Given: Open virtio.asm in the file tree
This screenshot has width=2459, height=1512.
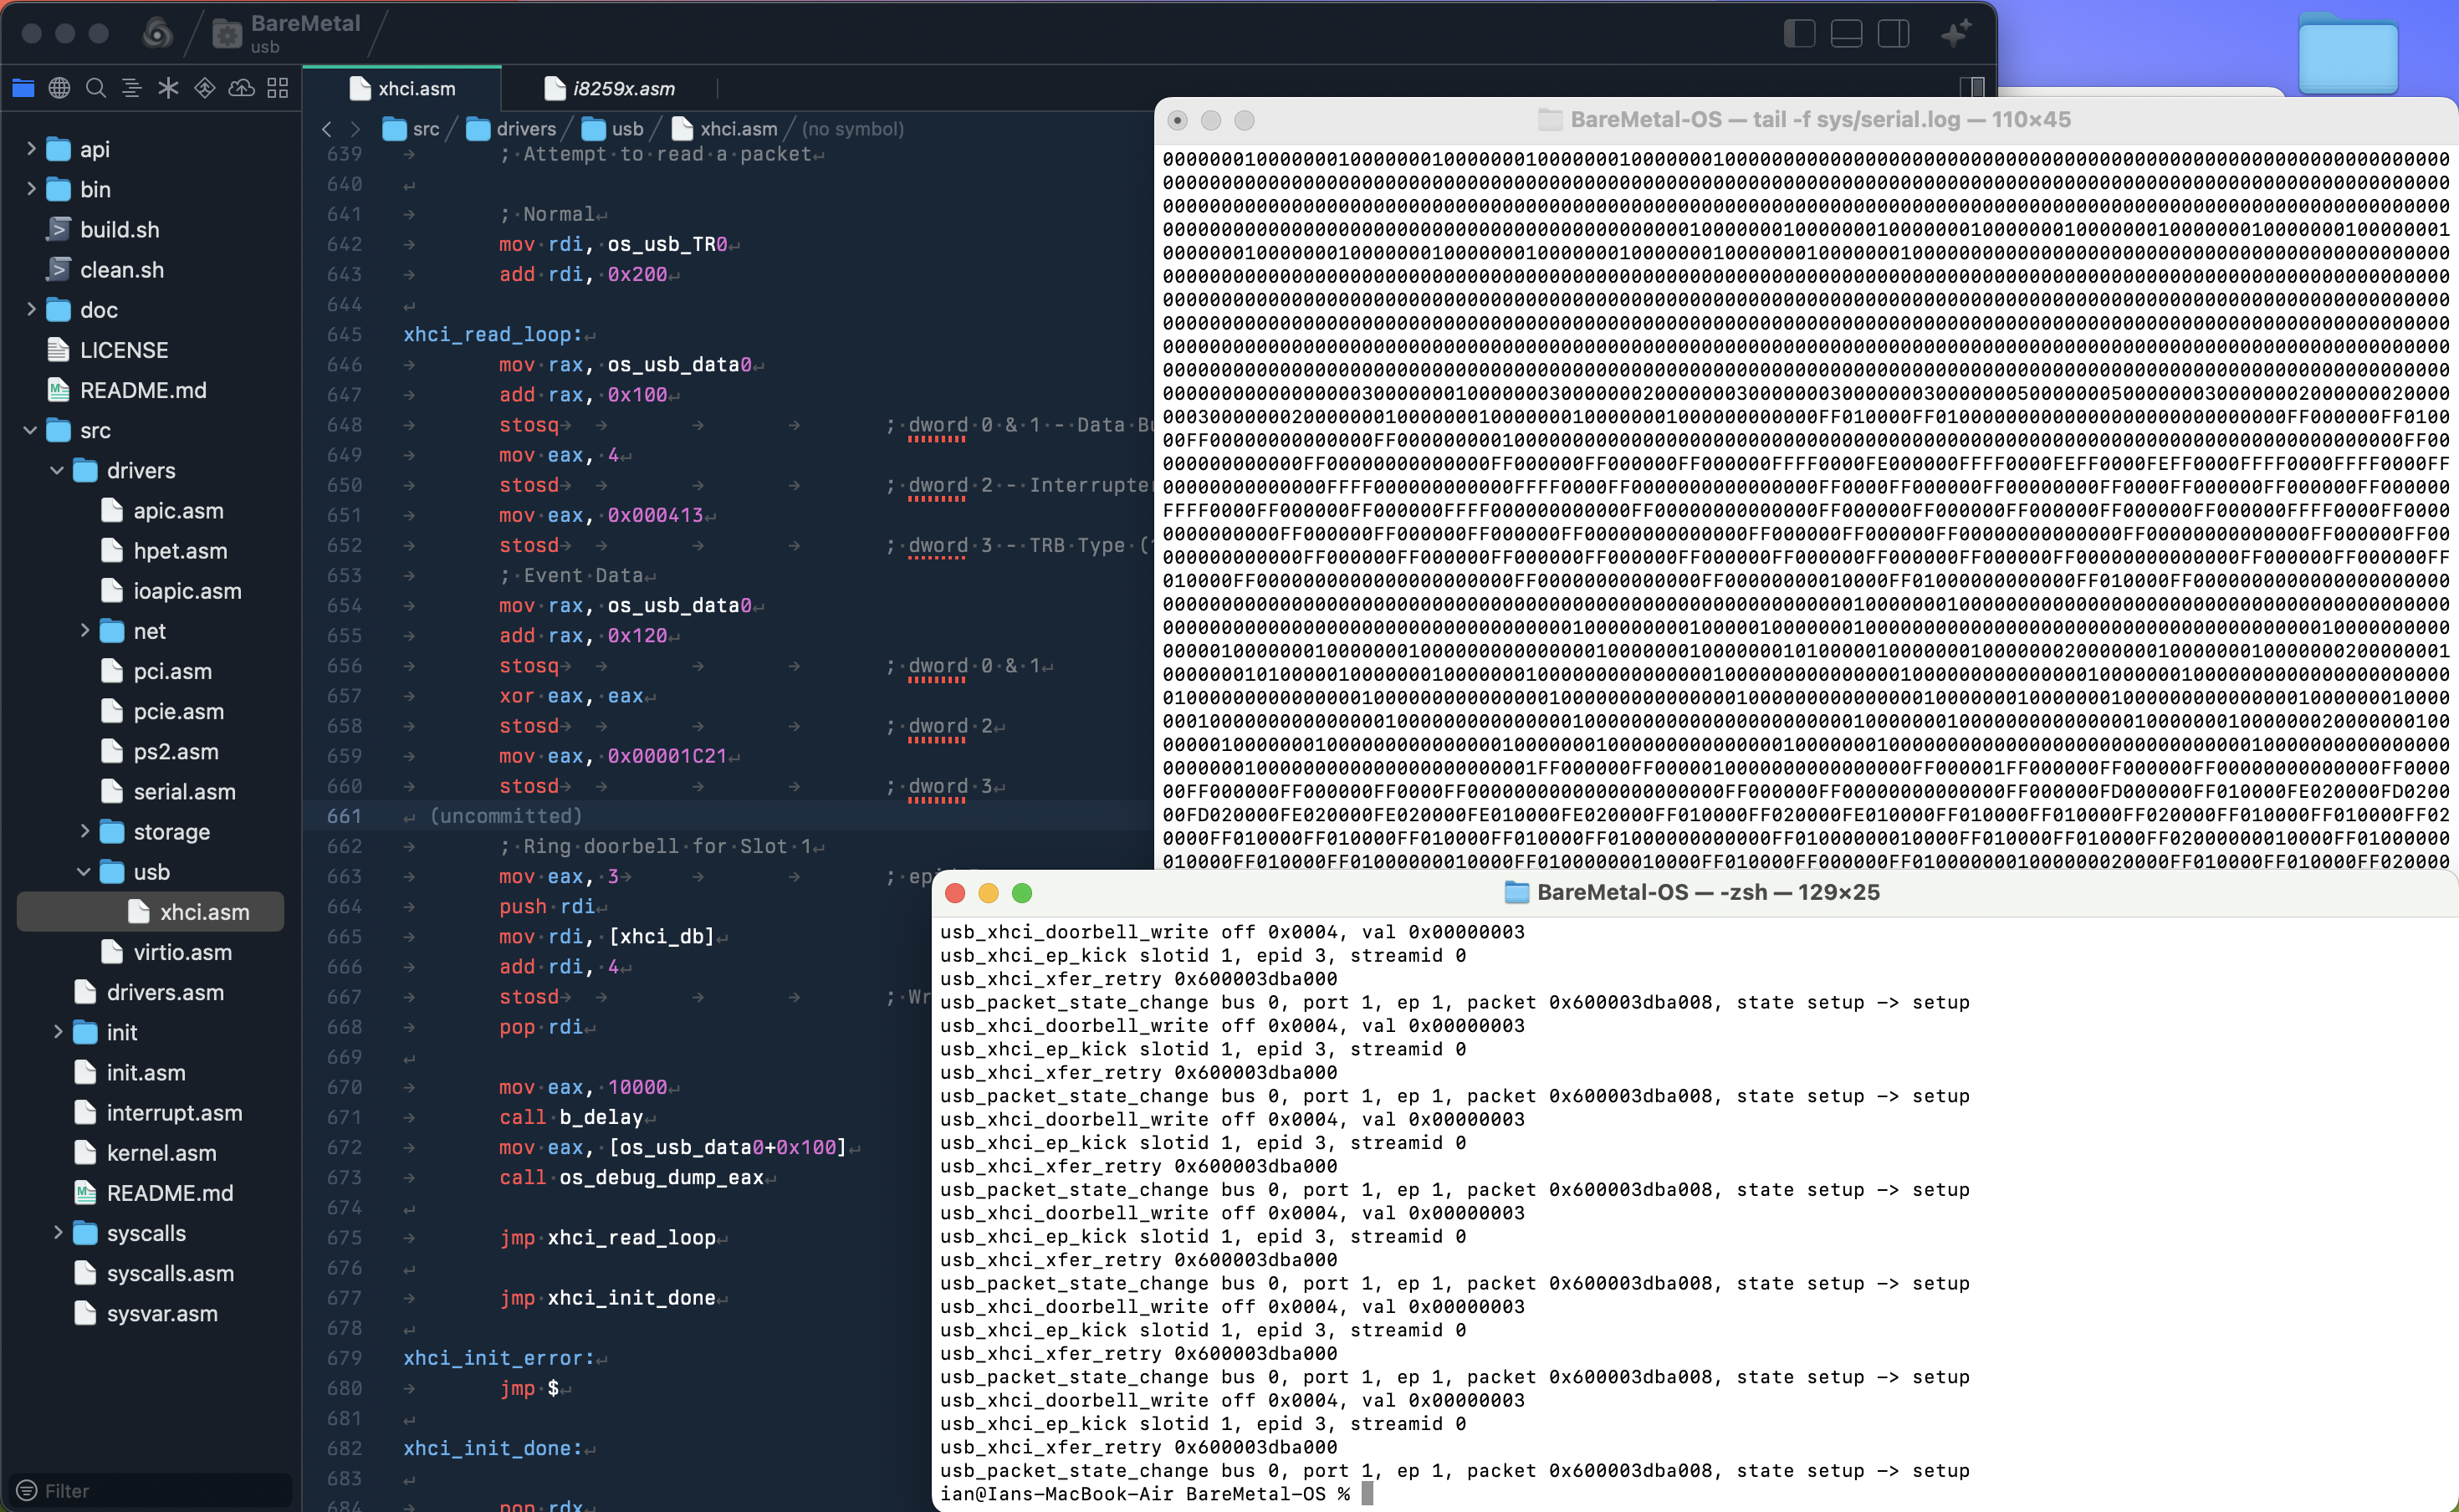Looking at the screenshot, I should tap(182, 952).
